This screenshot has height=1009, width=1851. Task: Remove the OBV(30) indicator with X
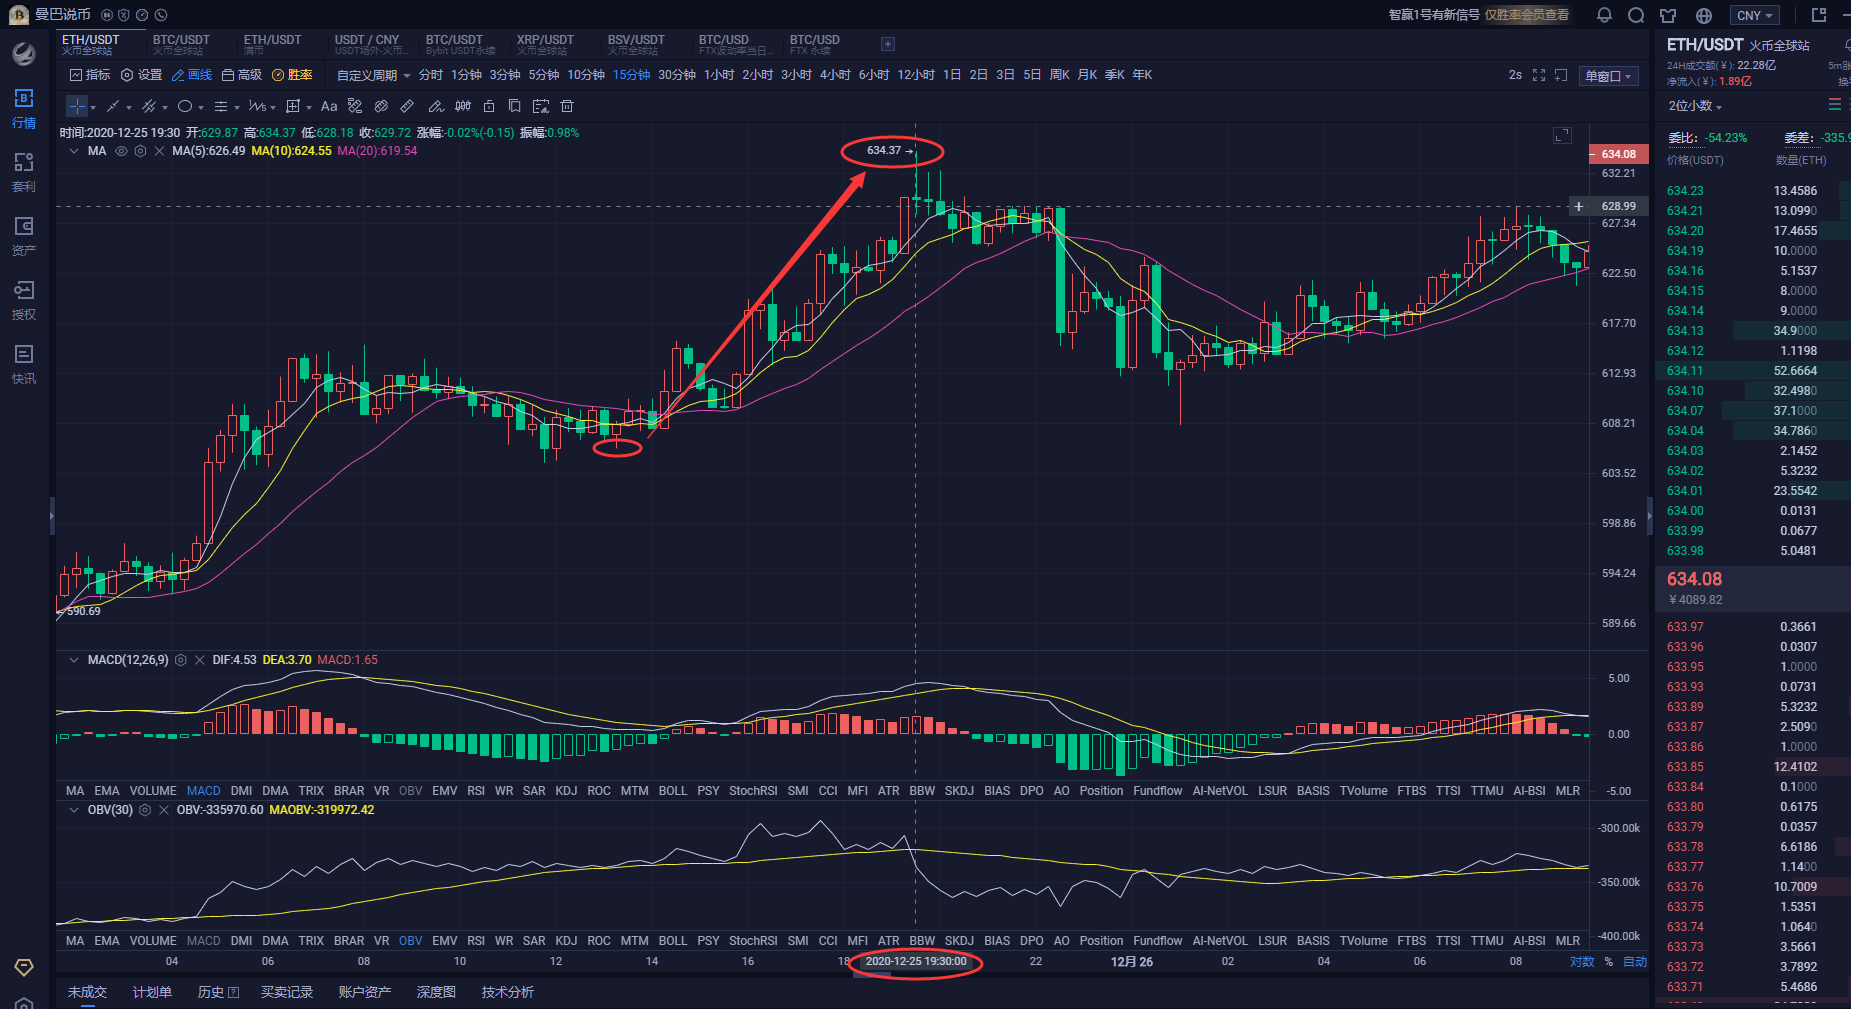pos(164,810)
